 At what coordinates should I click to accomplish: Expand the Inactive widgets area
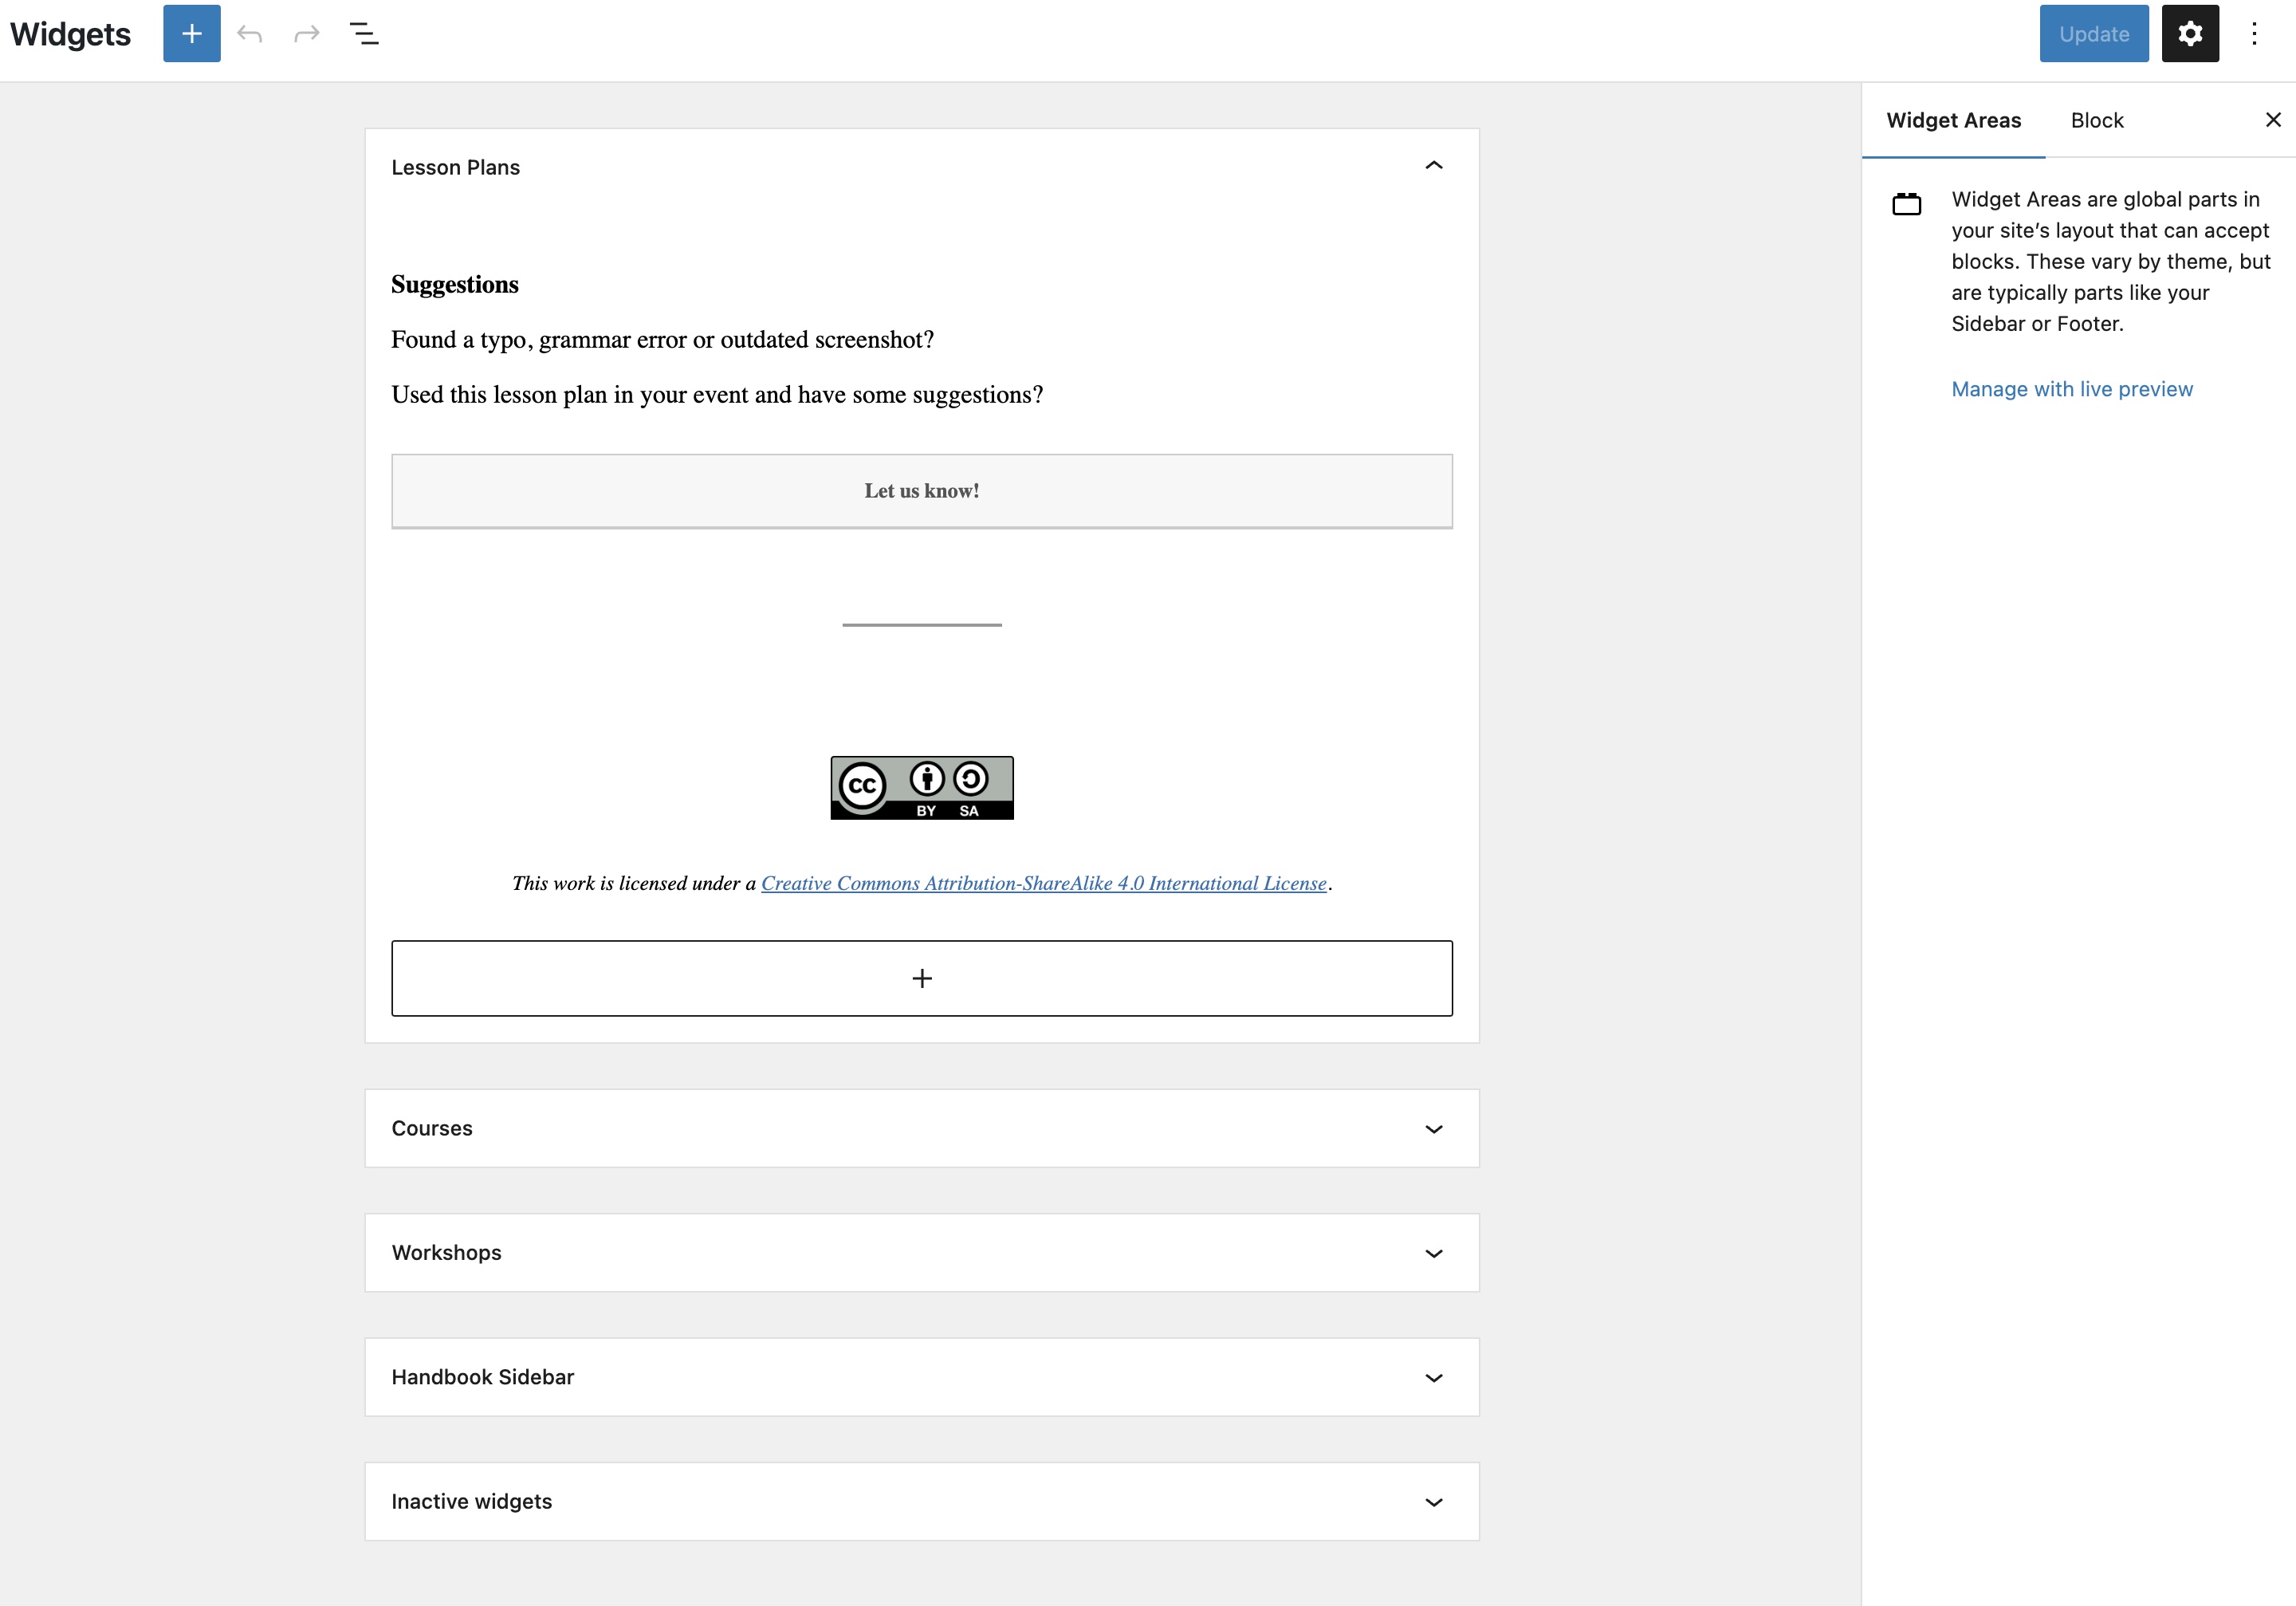click(1433, 1502)
